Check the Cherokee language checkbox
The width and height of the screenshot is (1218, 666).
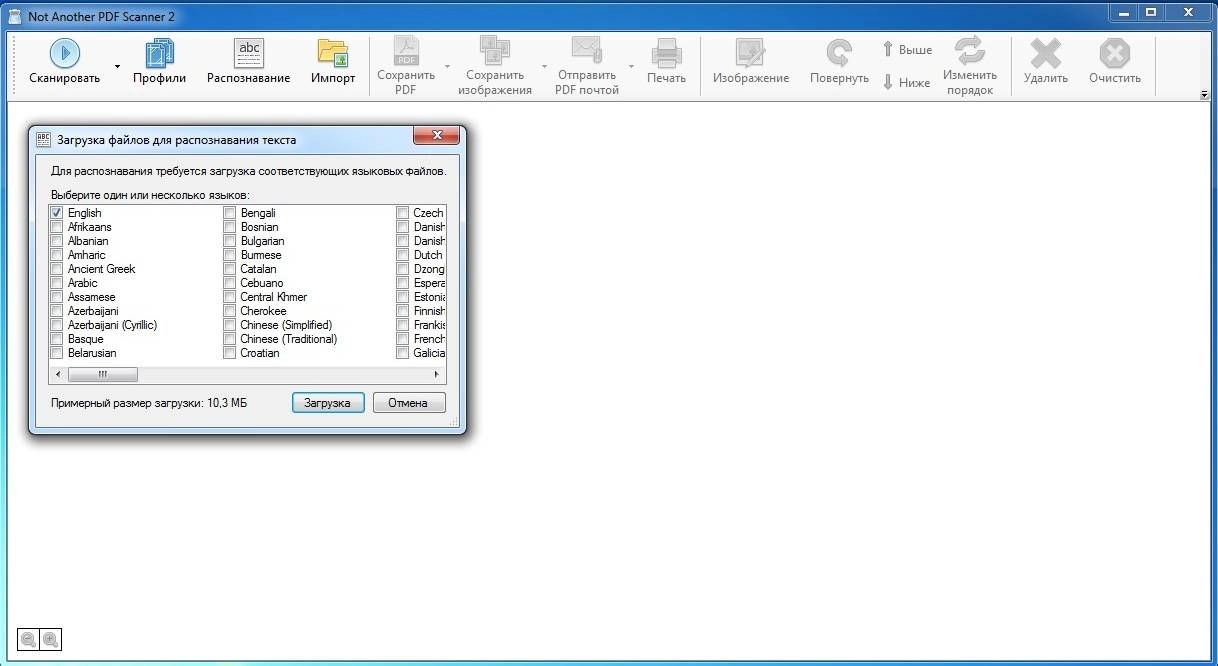(229, 311)
